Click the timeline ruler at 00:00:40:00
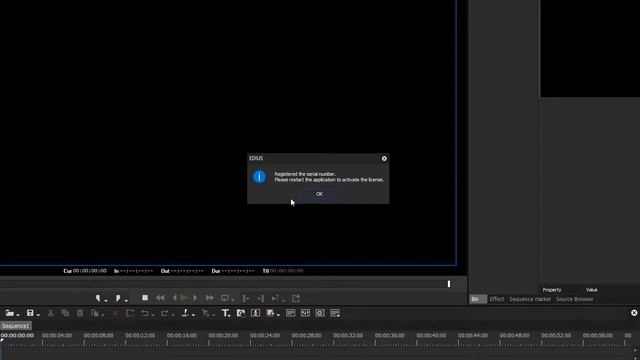The image size is (640, 360). (431, 336)
